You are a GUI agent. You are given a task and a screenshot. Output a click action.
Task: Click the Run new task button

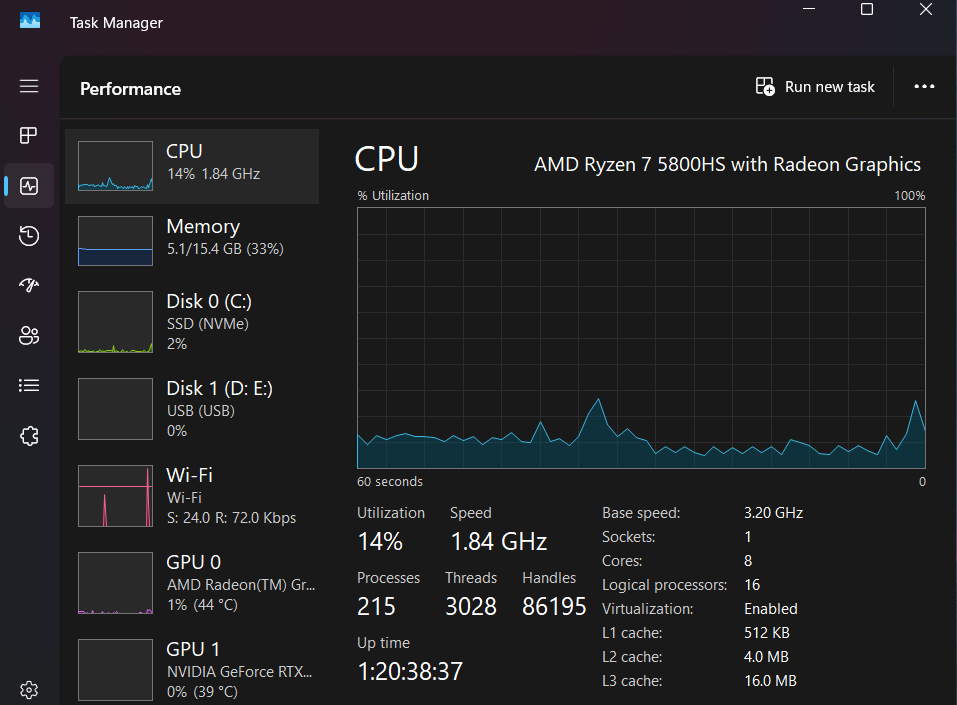[x=815, y=87]
